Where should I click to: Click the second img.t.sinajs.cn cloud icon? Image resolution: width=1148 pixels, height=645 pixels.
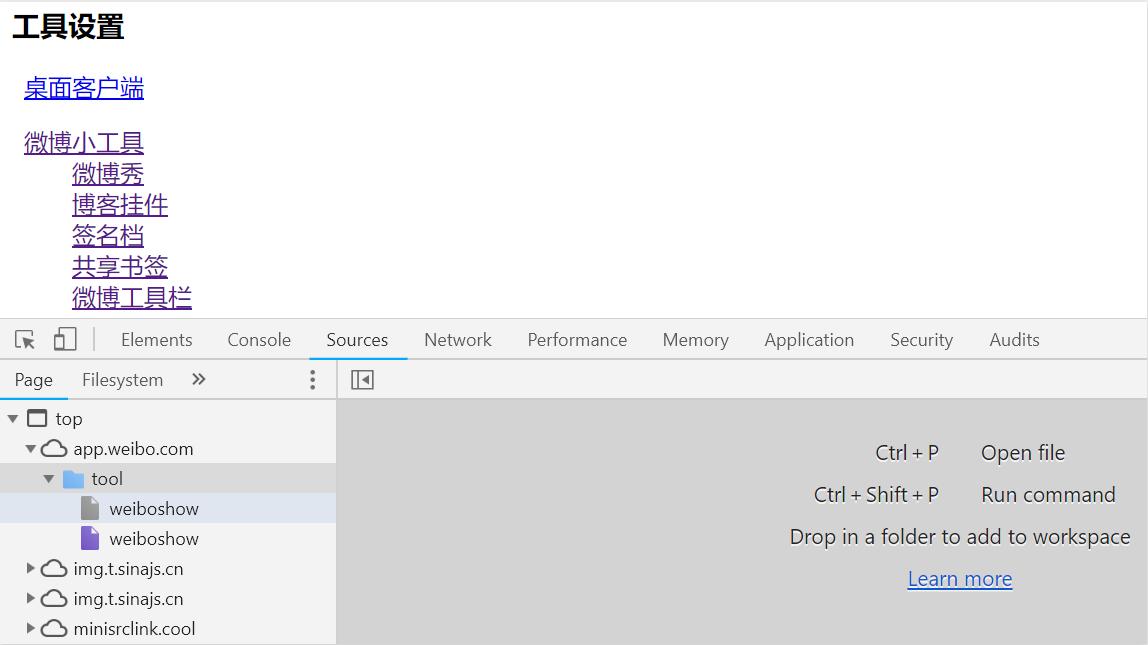click(x=54, y=598)
